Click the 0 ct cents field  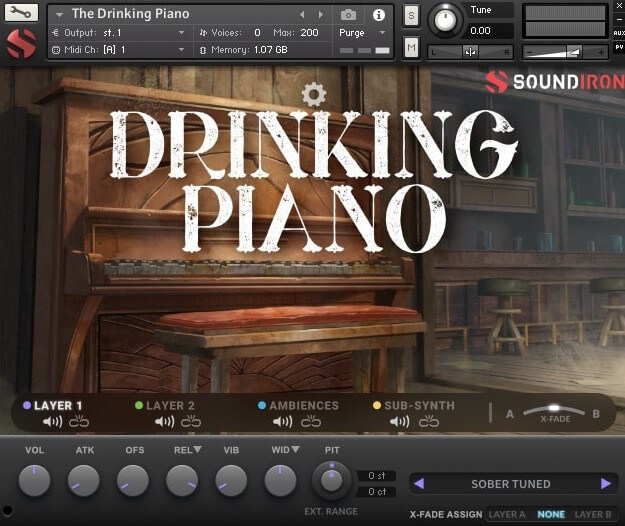pos(377,492)
